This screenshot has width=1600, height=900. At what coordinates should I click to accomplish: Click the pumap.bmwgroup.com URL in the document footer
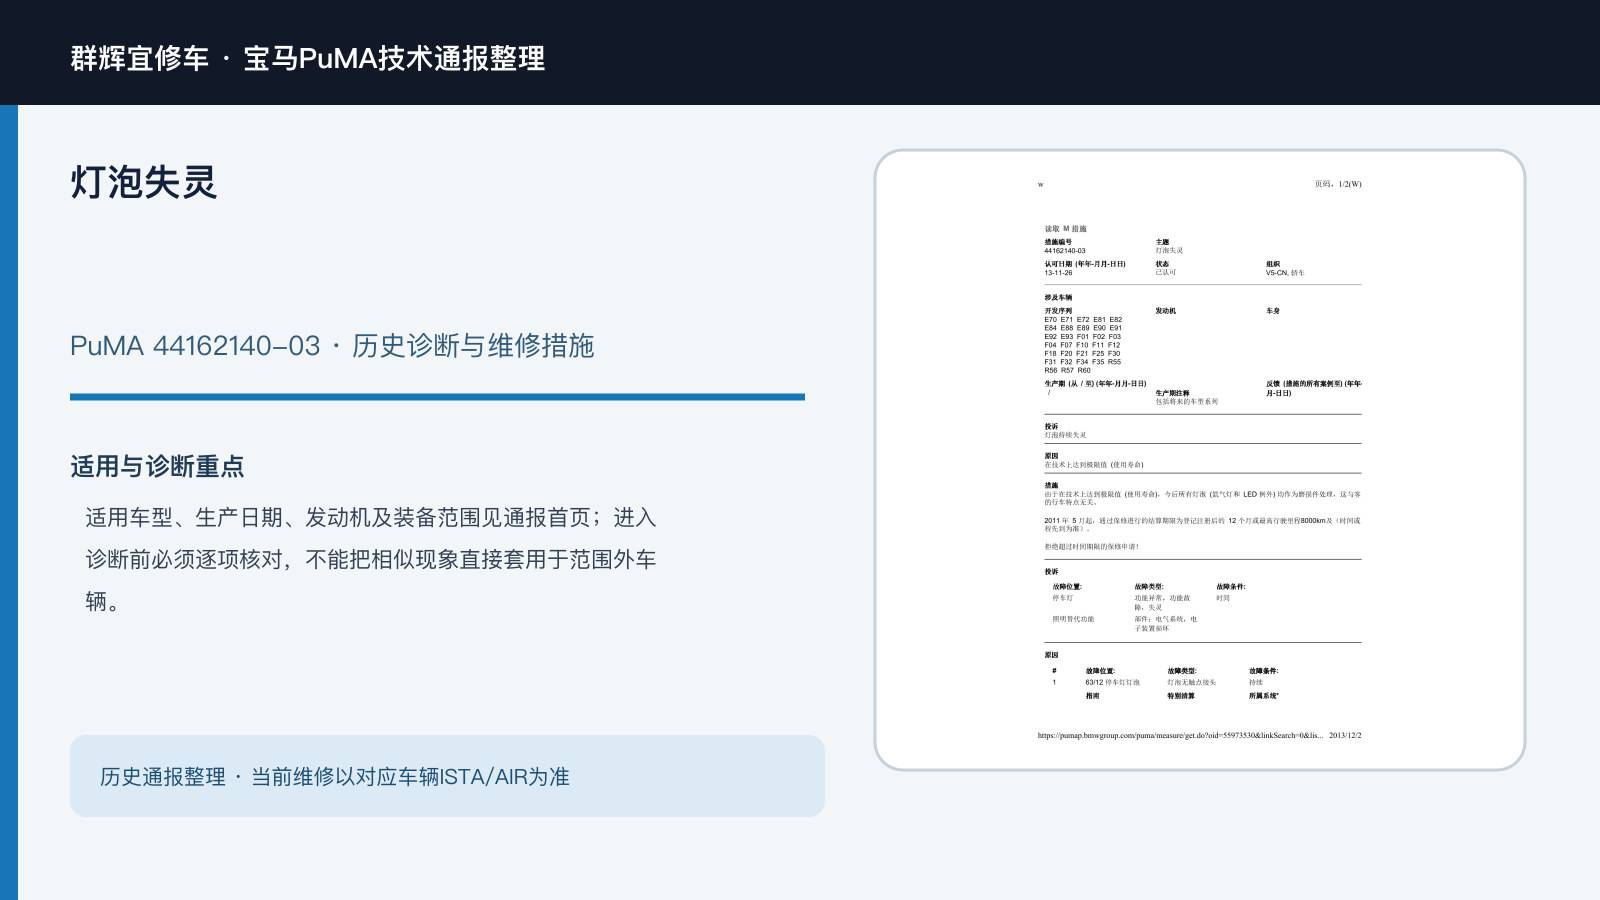tap(1180, 735)
